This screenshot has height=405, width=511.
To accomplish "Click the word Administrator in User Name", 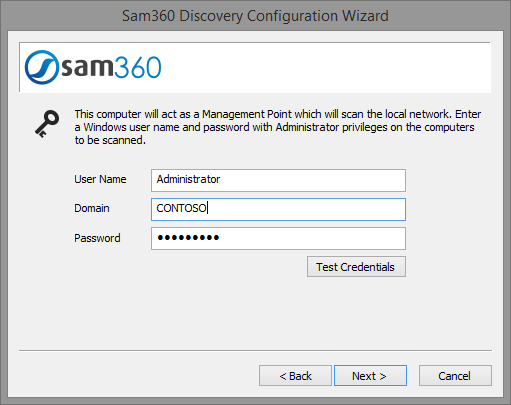I will [x=188, y=179].
